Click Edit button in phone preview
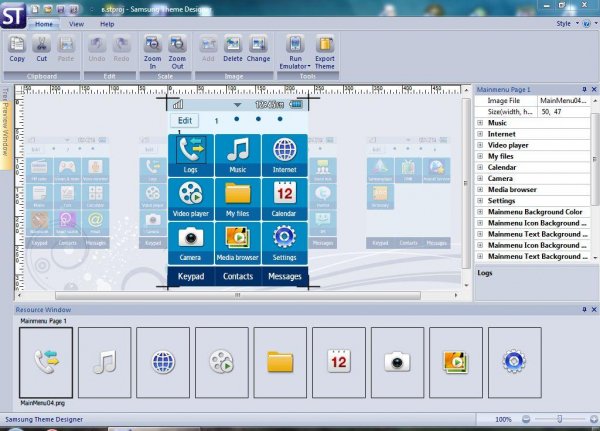 click(184, 121)
